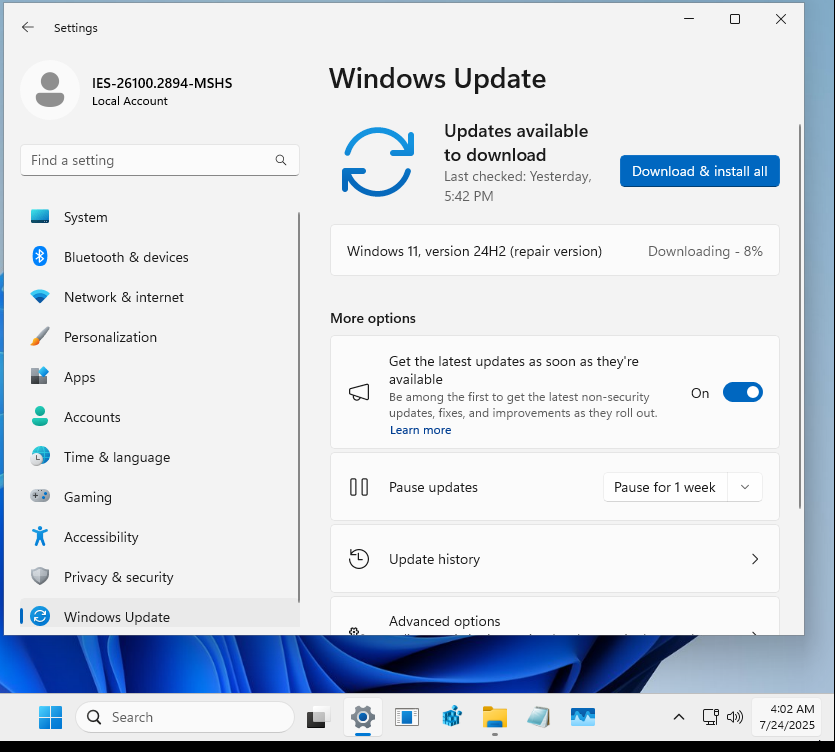Open Privacy & security settings

pyautogui.click(x=159, y=576)
